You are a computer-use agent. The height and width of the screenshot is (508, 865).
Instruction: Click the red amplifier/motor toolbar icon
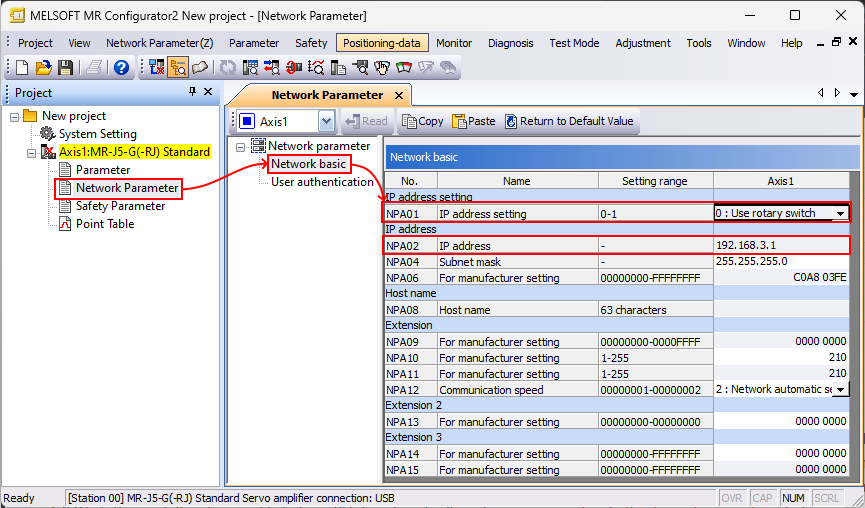(293, 67)
